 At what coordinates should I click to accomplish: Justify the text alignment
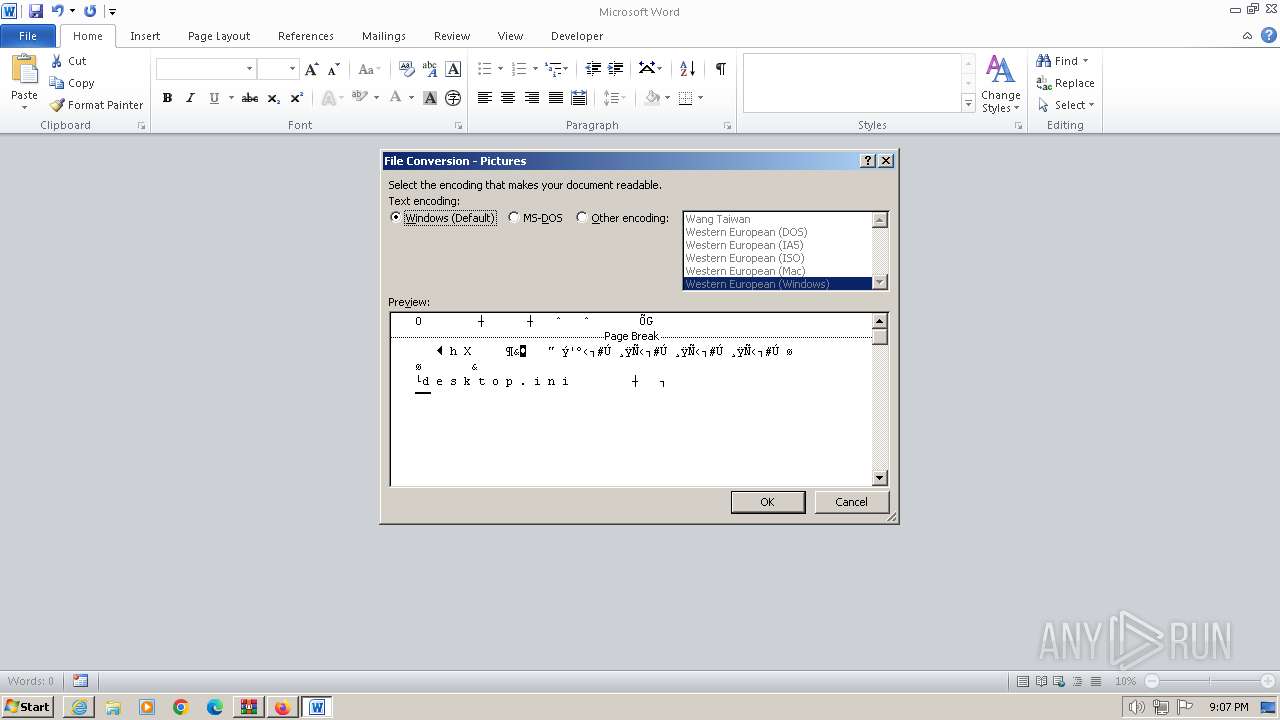555,98
